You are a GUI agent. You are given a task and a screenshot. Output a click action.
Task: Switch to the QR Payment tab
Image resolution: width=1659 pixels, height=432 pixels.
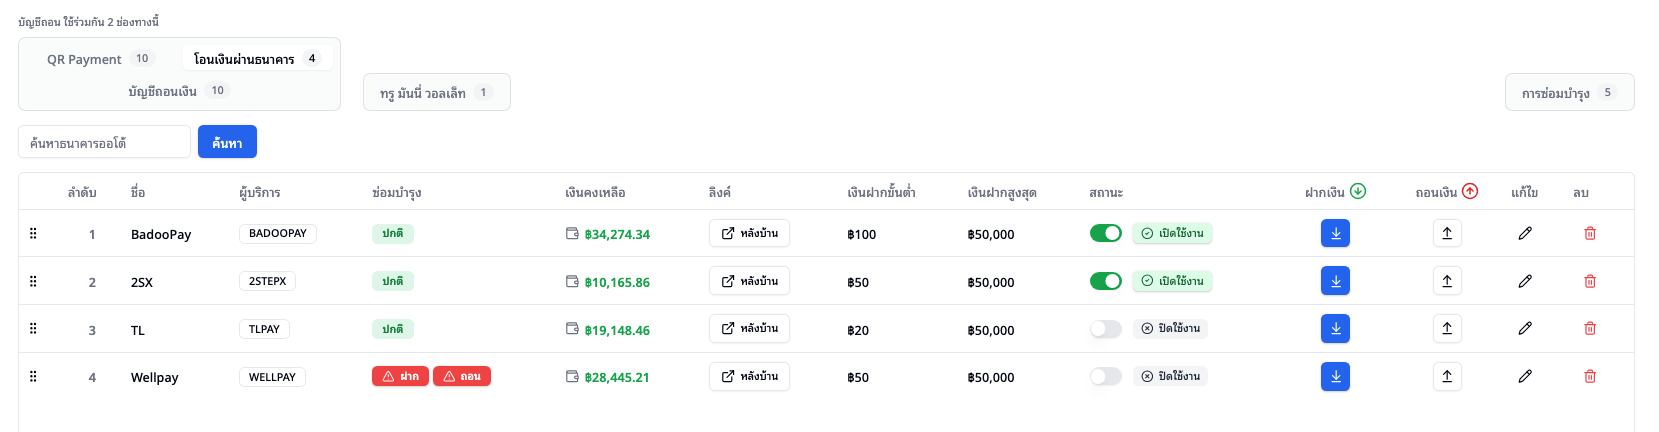click(98, 59)
